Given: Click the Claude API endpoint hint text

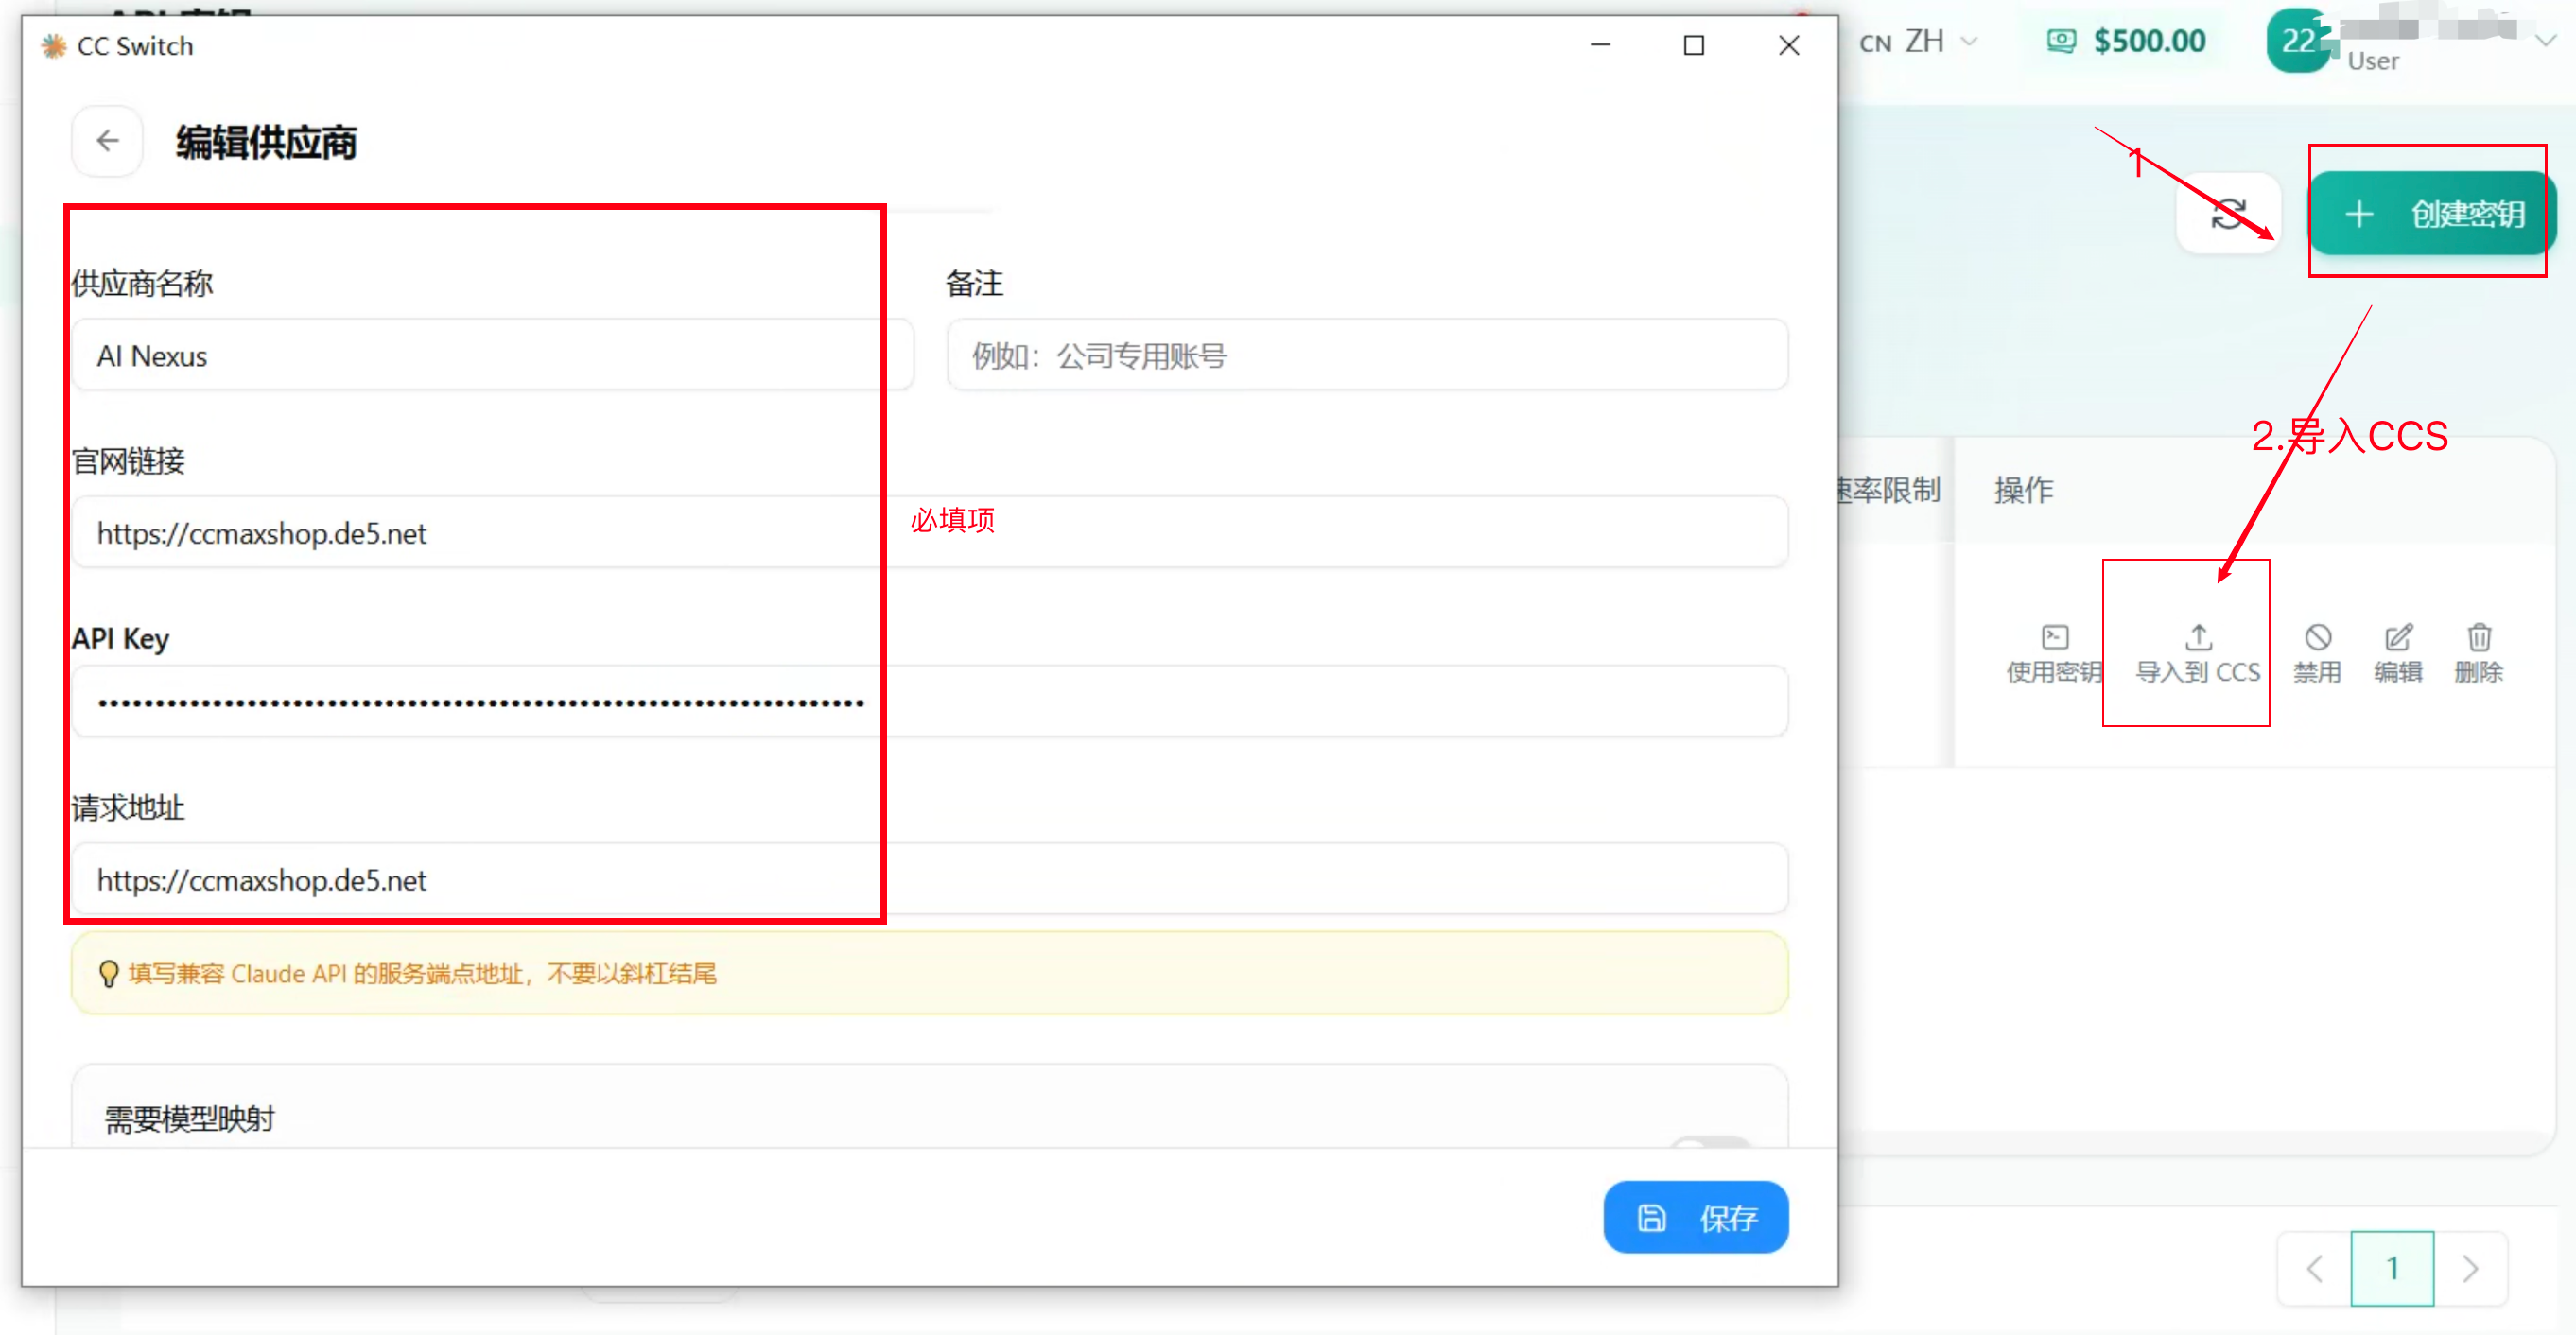Looking at the screenshot, I should pyautogui.click(x=422, y=973).
